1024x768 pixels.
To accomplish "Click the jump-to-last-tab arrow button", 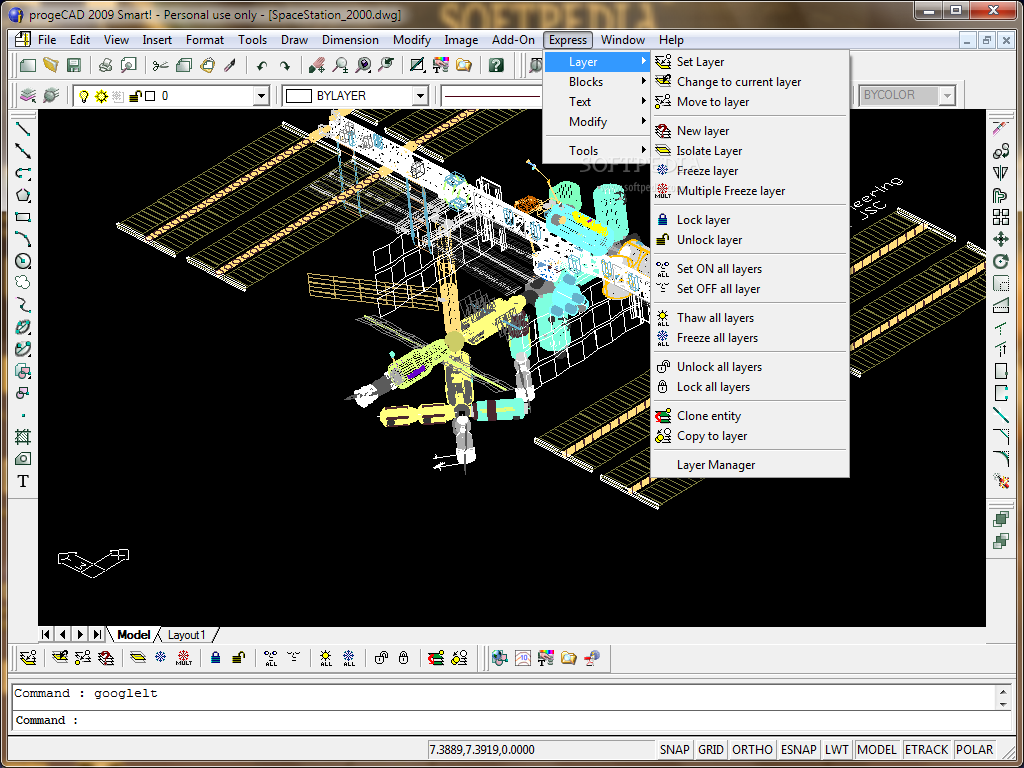I will (x=97, y=634).
